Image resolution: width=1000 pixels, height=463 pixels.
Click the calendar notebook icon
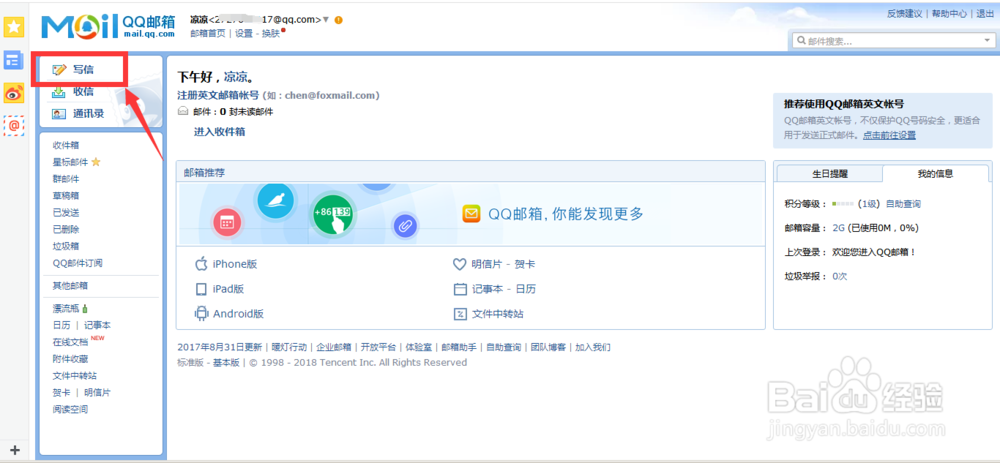point(460,289)
